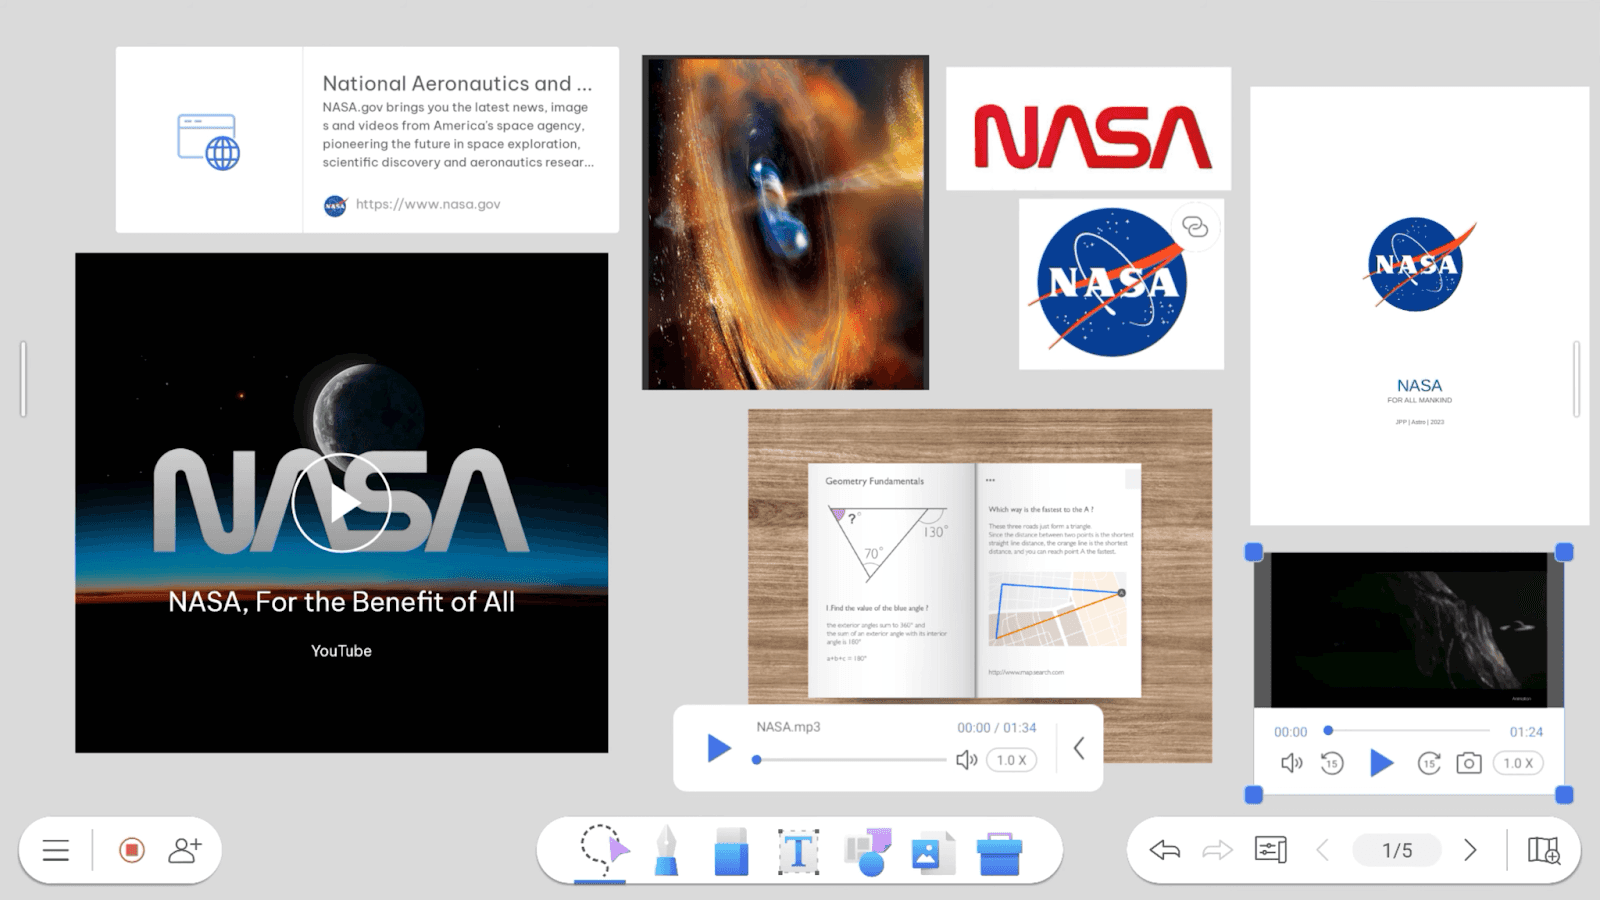Go to the previous page
This screenshot has height=900, width=1600.
point(1323,850)
